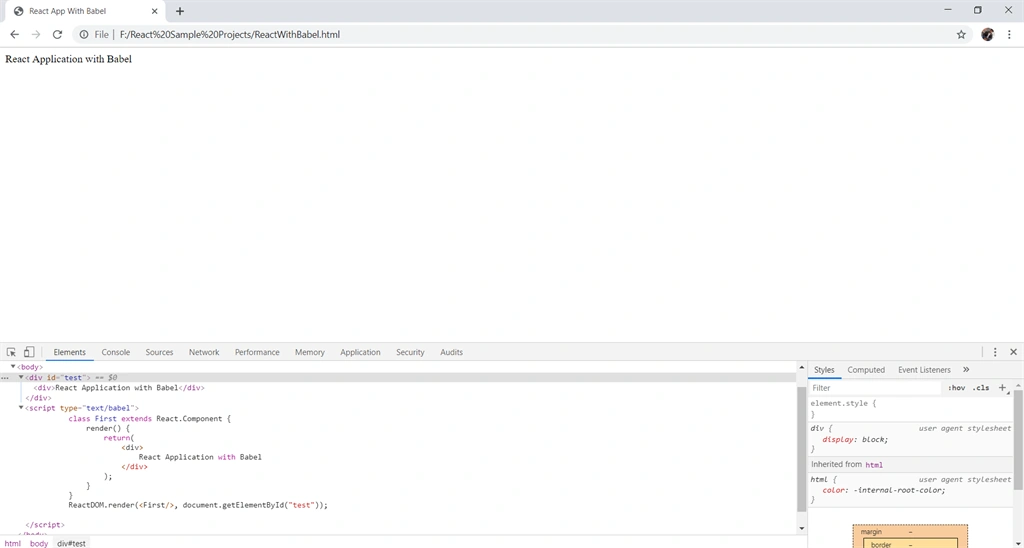Click the ReactDOM.render code line
The width and height of the screenshot is (1024, 548).
pyautogui.click(x=198, y=505)
